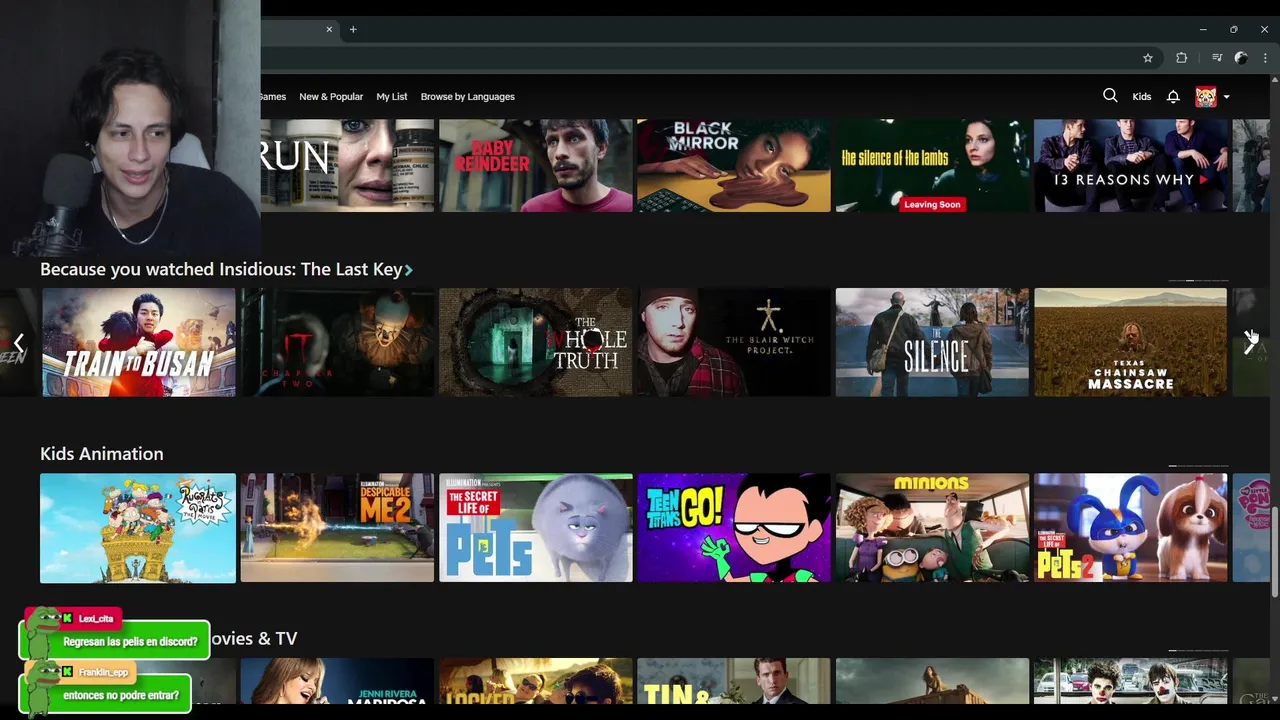Image resolution: width=1280 pixels, height=720 pixels.
Task: Slide the Insidious row to the previous page
Action: tap(18, 342)
